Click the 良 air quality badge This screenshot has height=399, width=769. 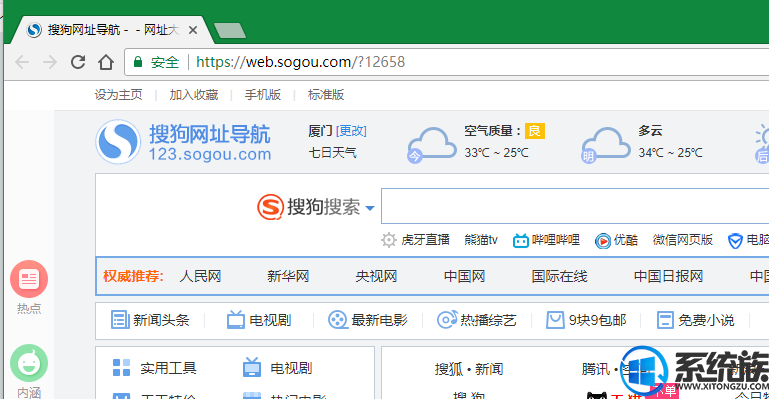coord(535,131)
